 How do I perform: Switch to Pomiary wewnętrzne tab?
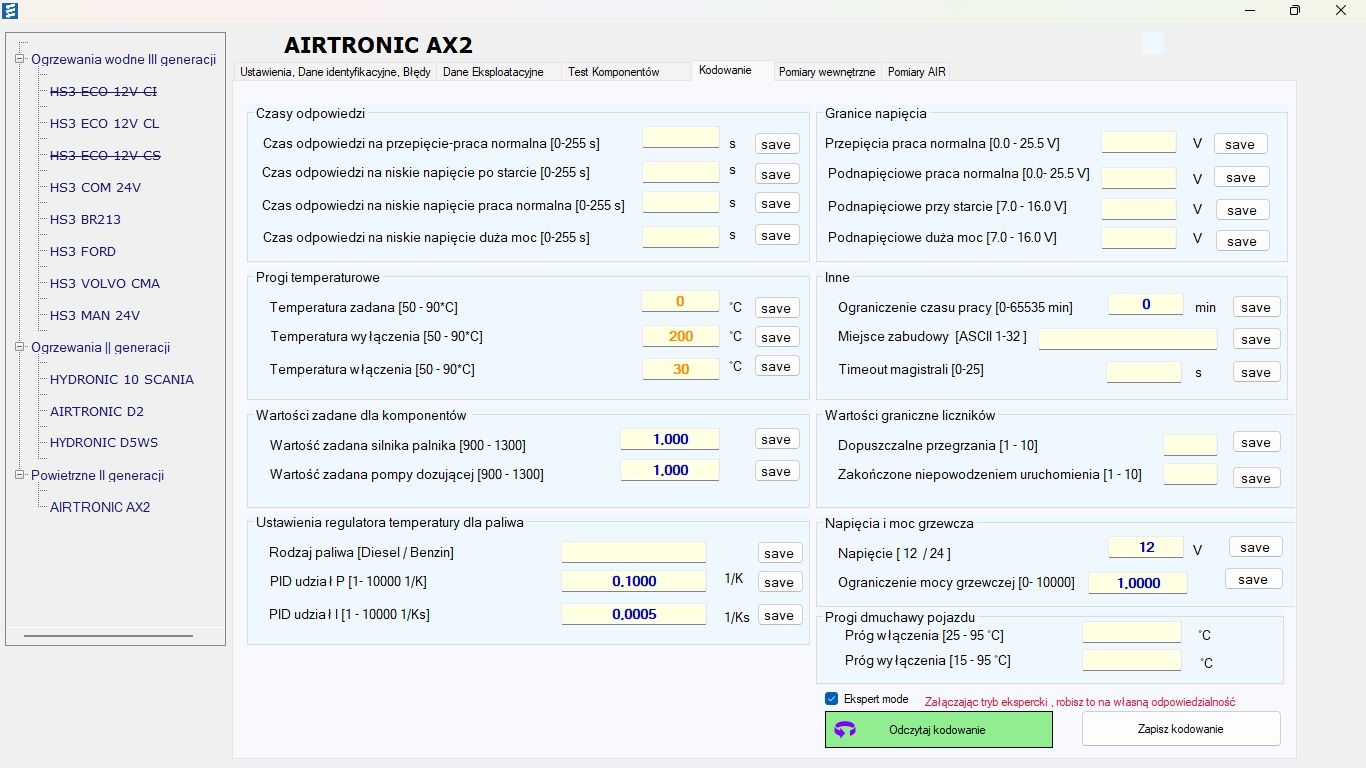pyautogui.click(x=827, y=72)
